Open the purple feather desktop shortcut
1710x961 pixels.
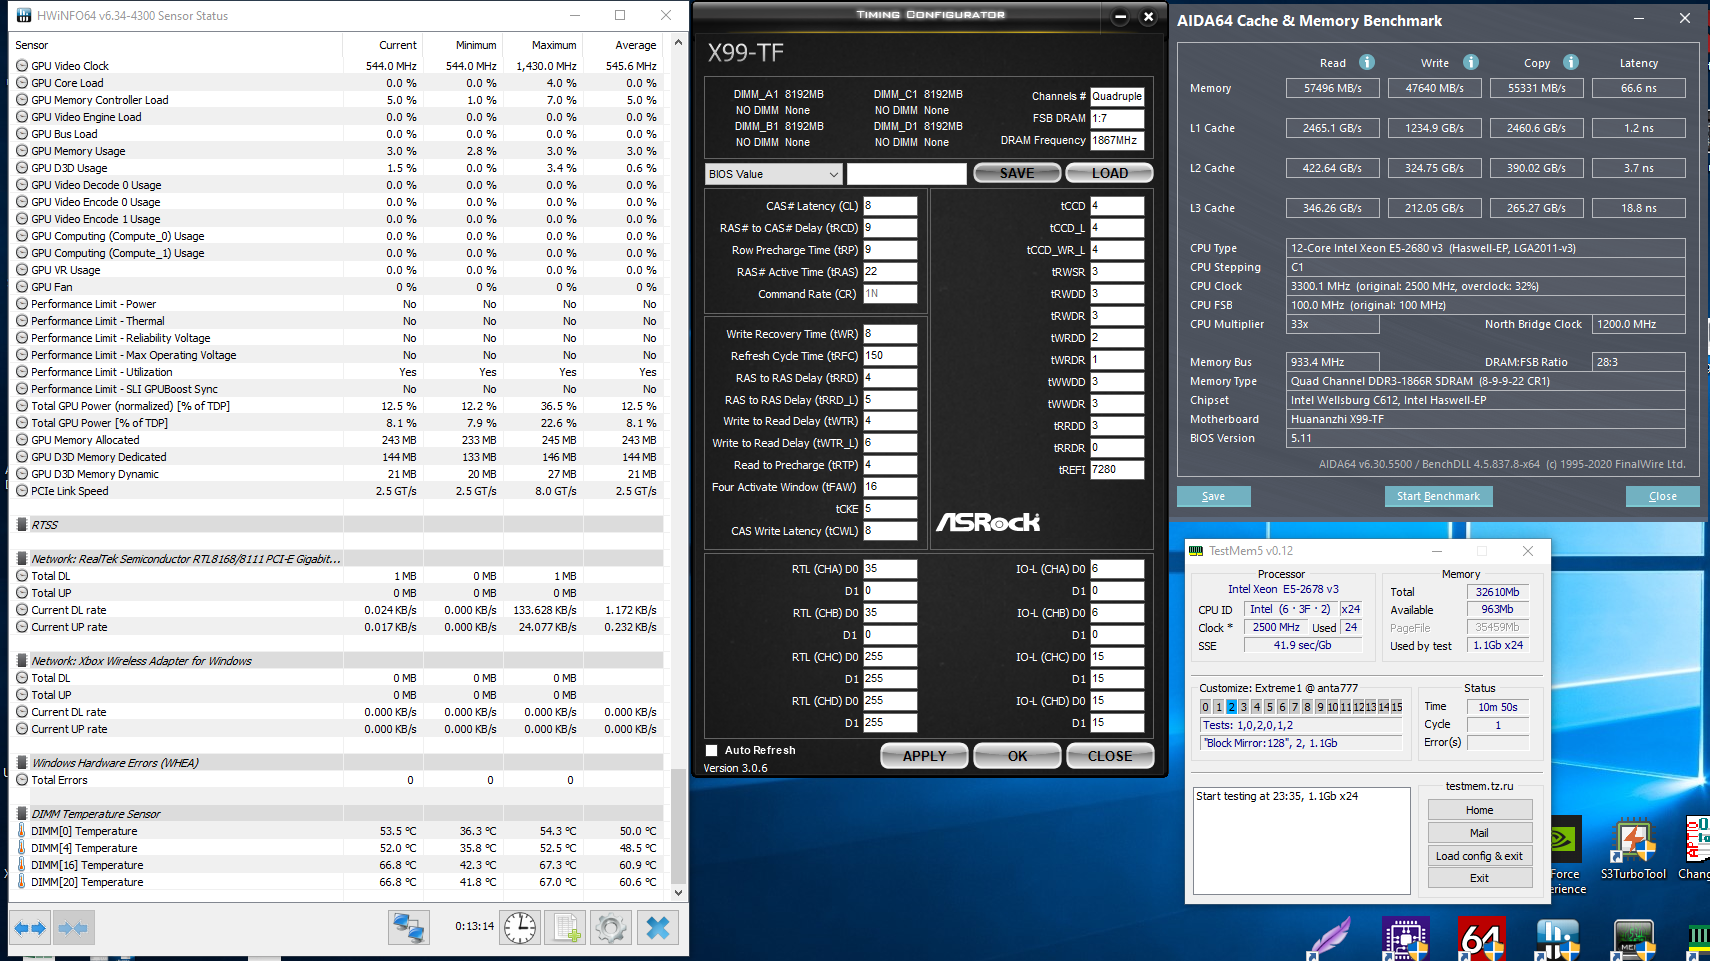point(1330,940)
